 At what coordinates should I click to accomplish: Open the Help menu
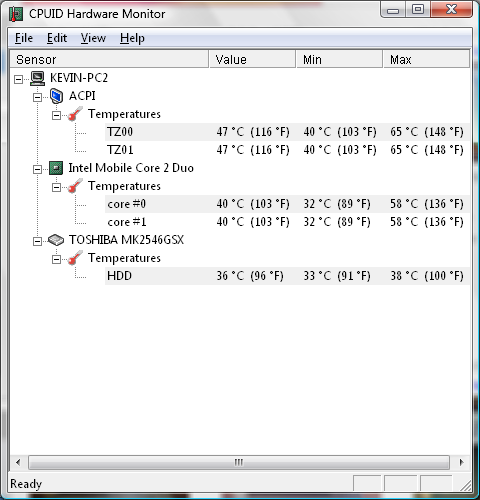tap(132, 38)
